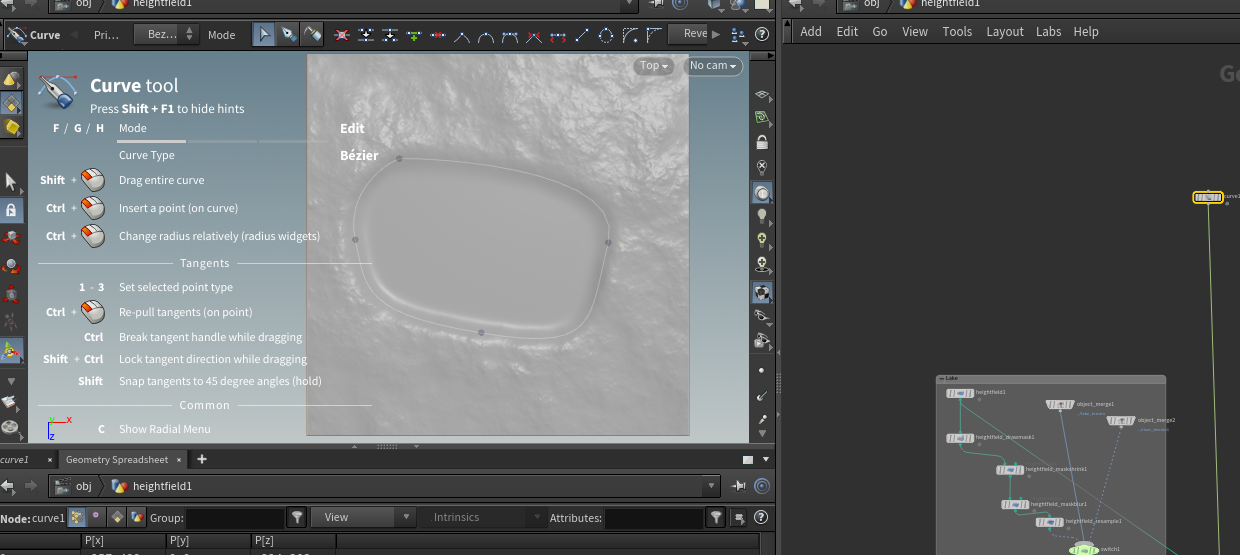Click the obj path segment in spreadsheet
The height and width of the screenshot is (555, 1240).
point(83,486)
